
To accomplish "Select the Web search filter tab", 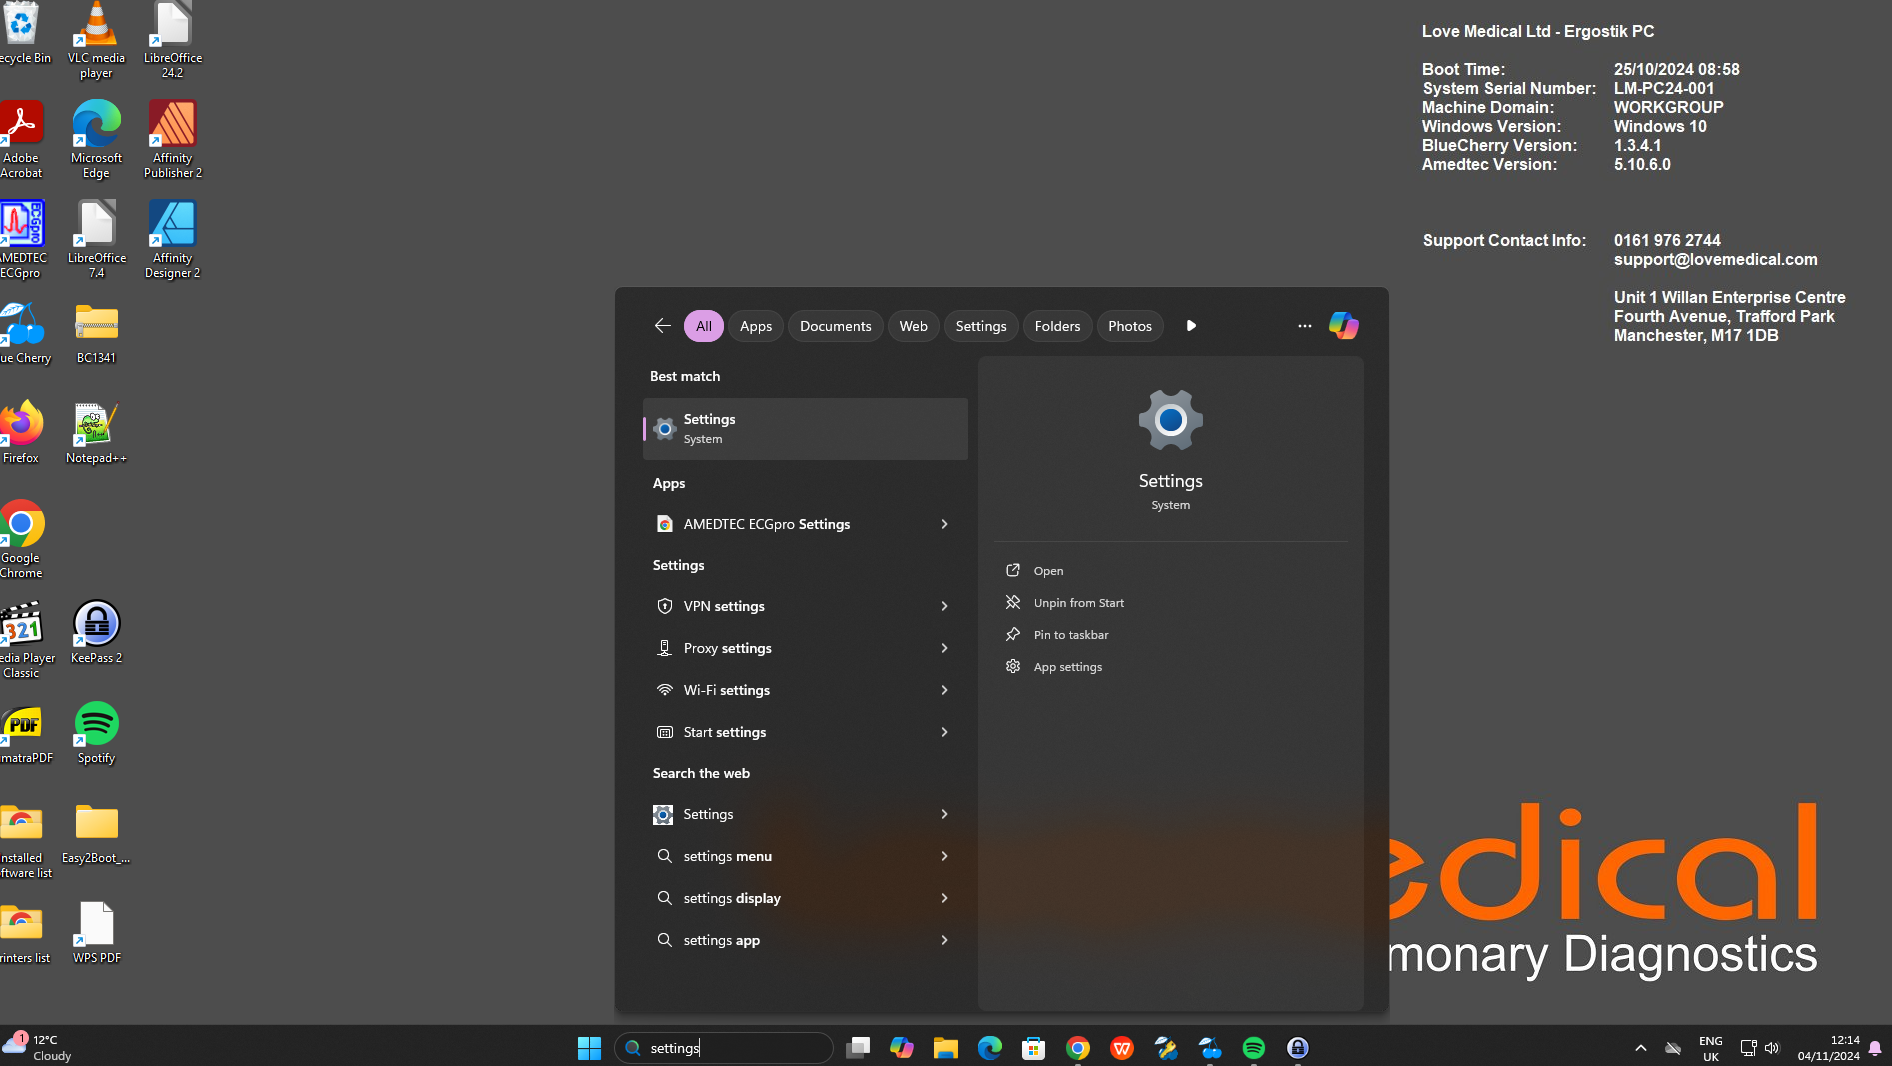I will click(x=913, y=326).
